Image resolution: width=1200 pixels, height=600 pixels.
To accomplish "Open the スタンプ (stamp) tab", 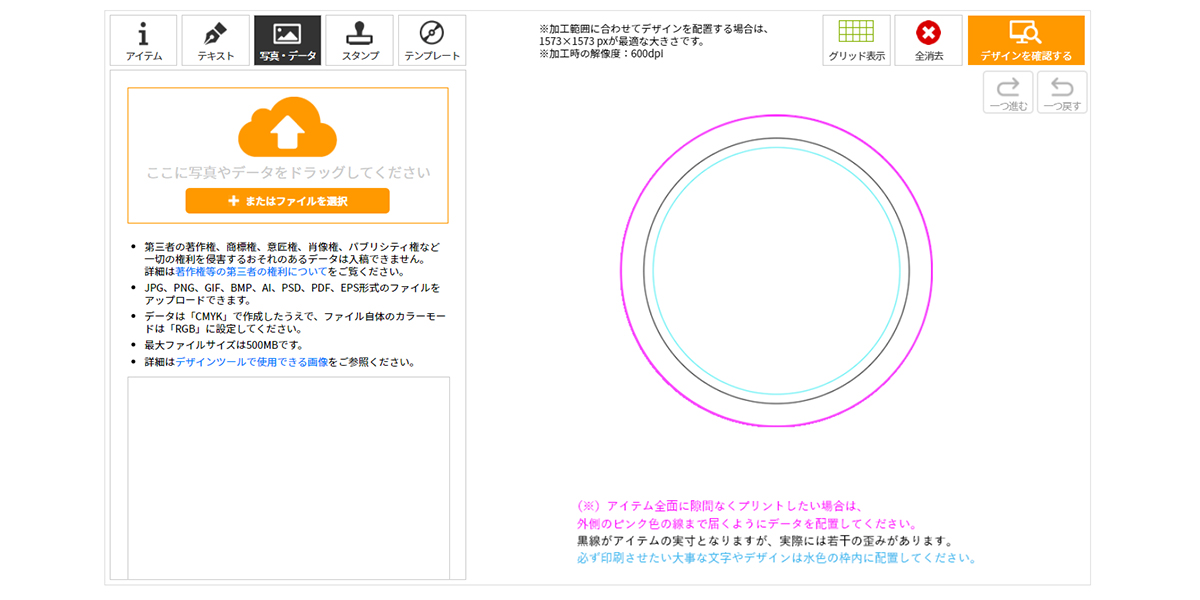I will [360, 41].
